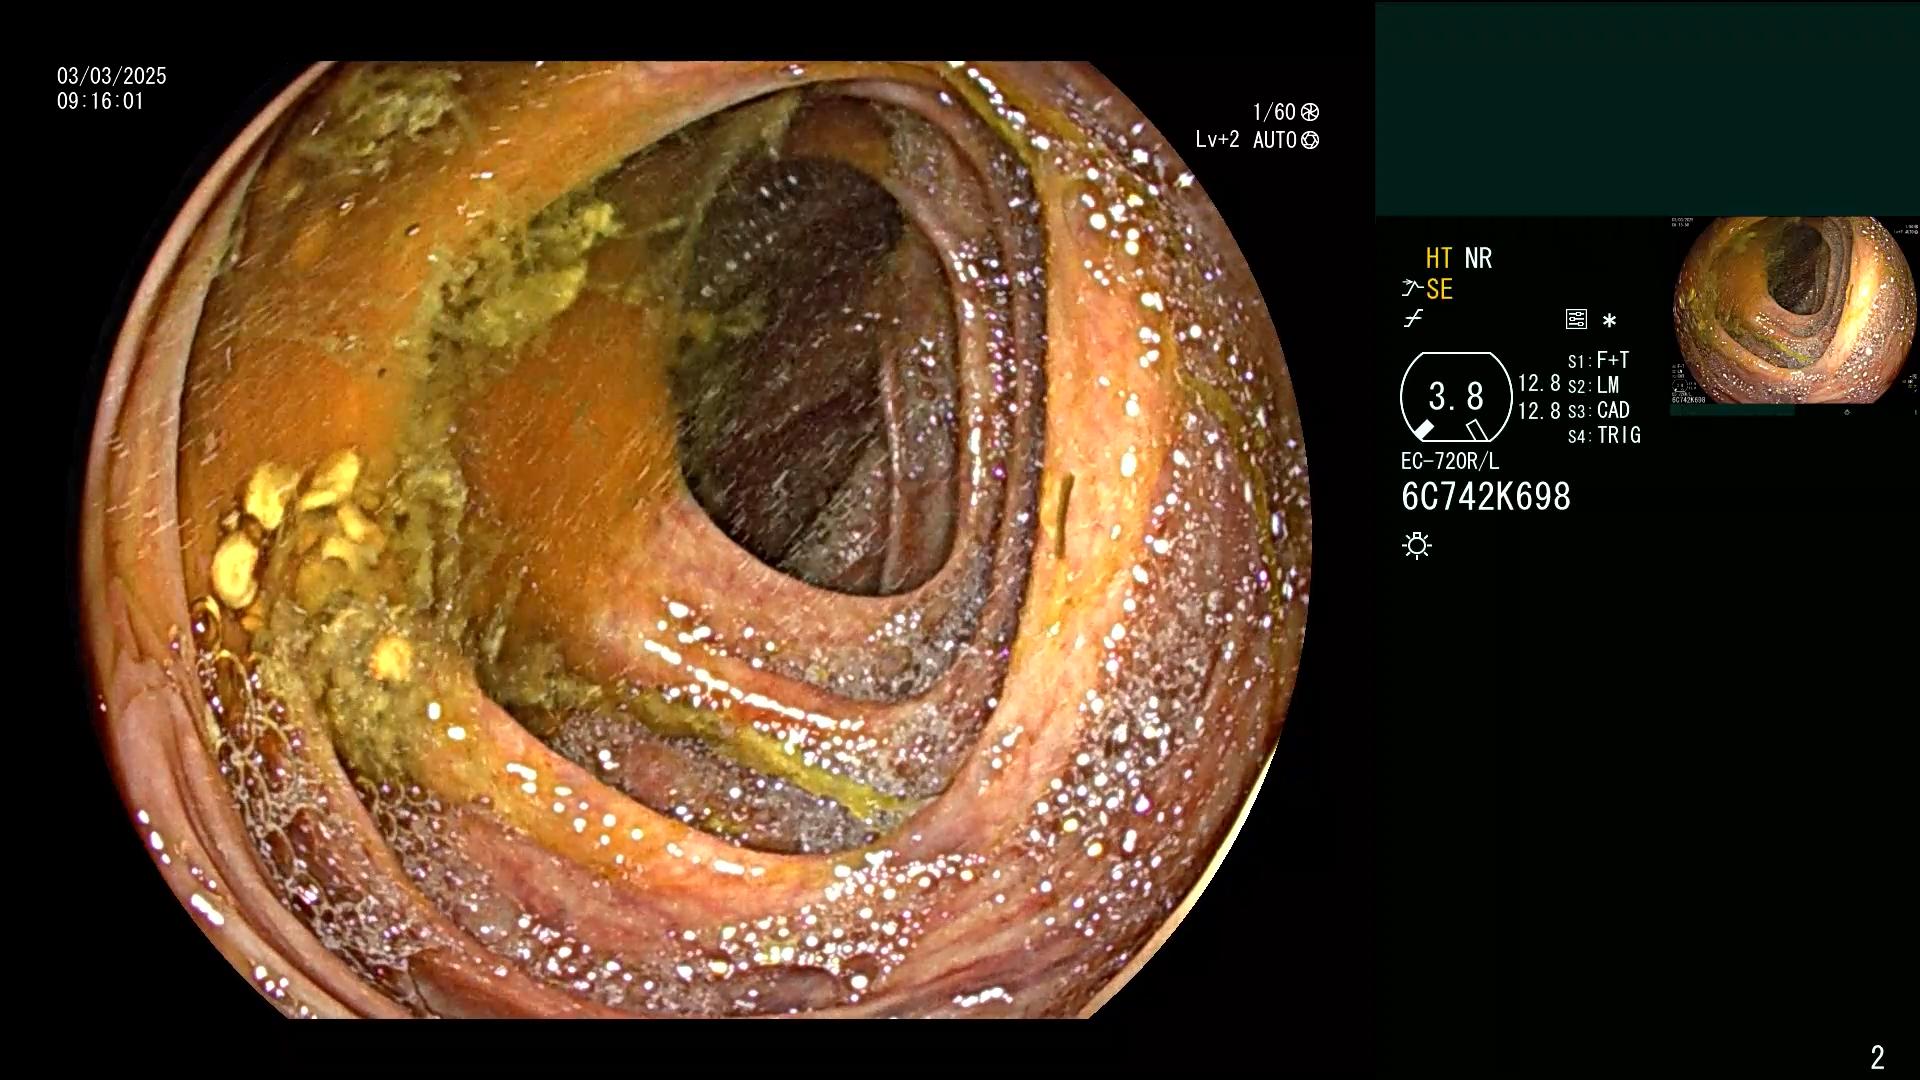1920x1080 pixels.
Task: Click the light source lamp icon
Action: click(1417, 546)
